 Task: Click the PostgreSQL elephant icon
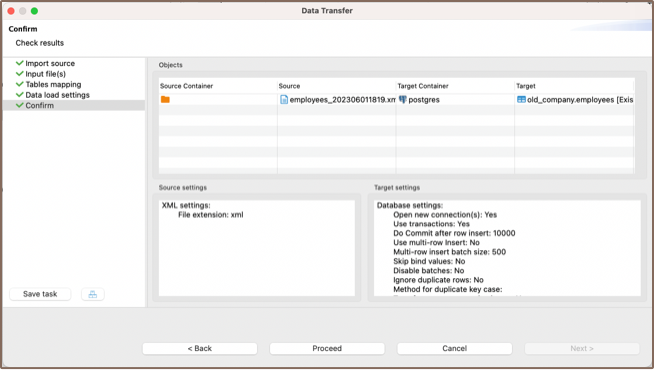(x=402, y=99)
